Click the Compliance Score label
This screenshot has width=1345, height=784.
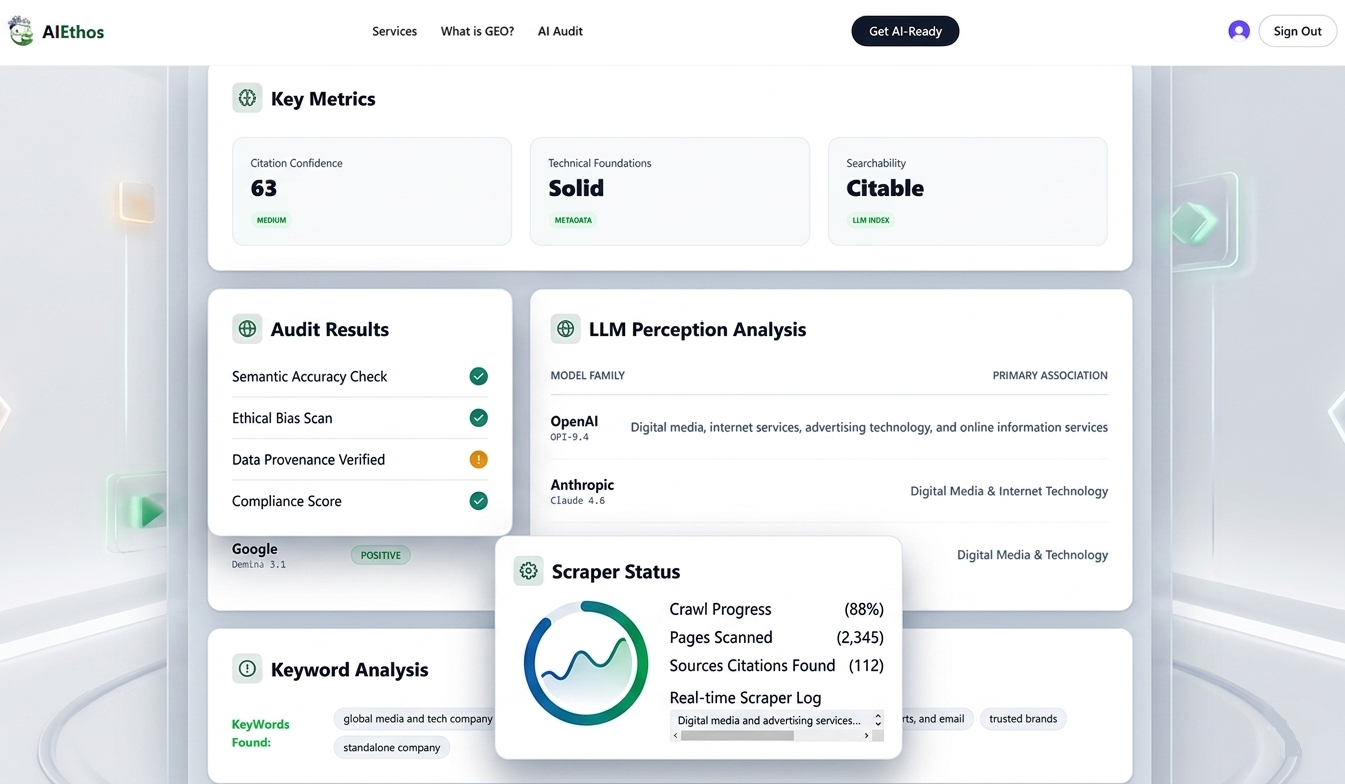click(287, 502)
